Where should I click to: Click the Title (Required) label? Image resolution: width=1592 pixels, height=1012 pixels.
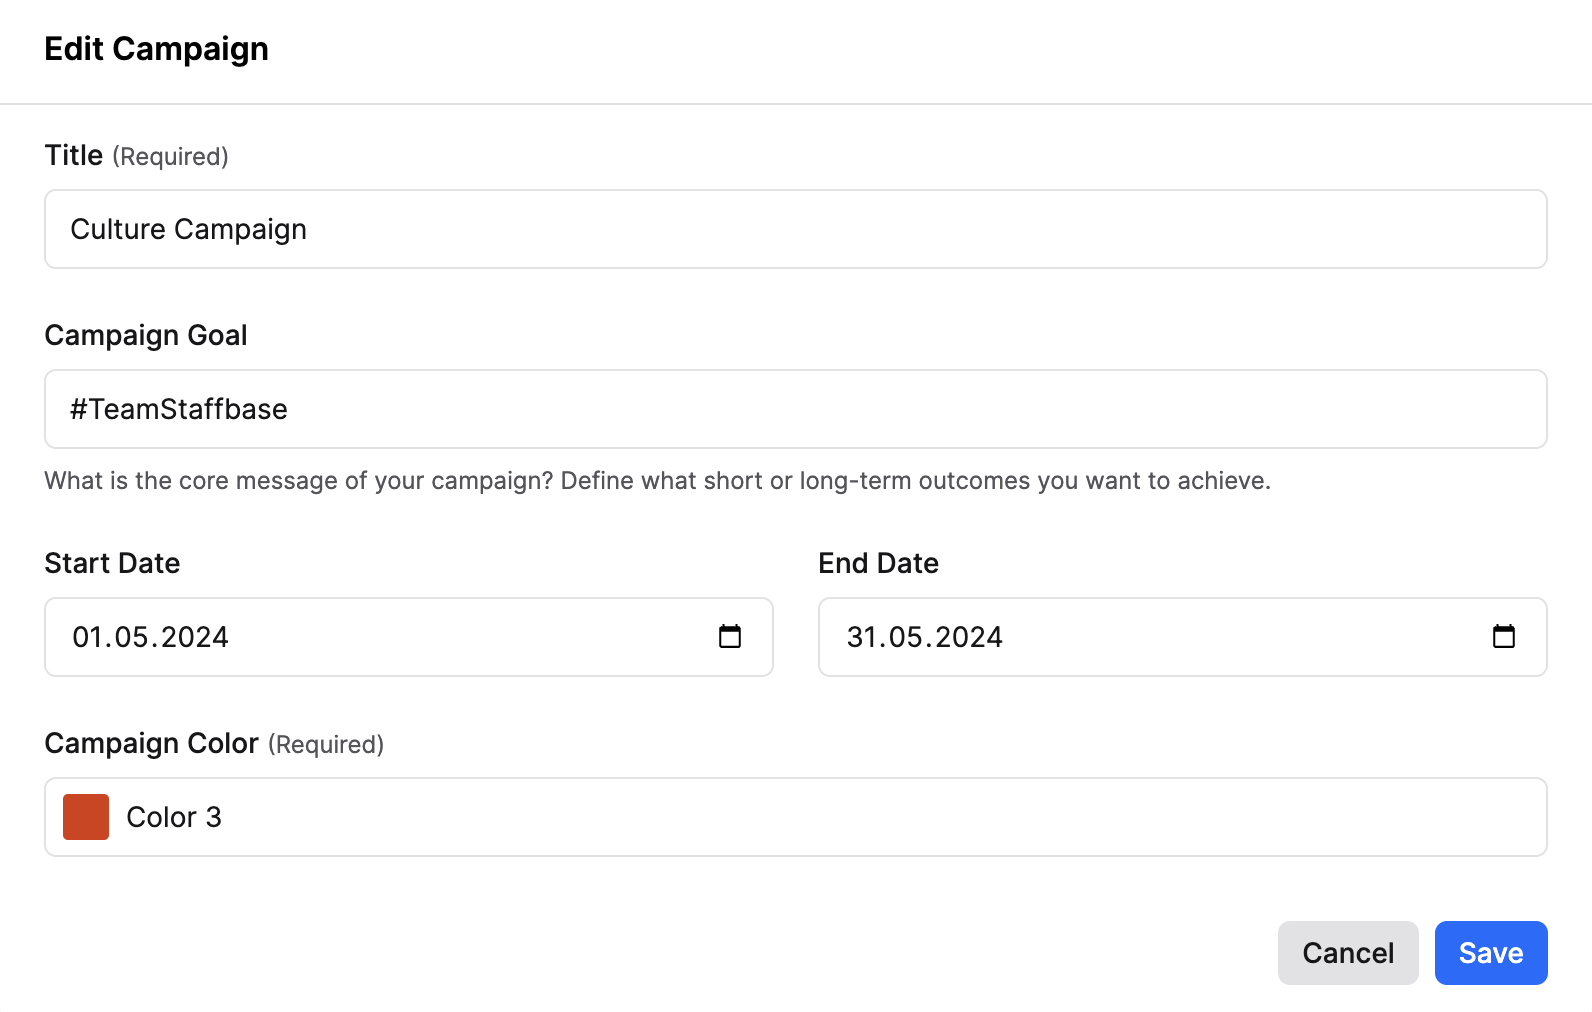[x=137, y=156]
